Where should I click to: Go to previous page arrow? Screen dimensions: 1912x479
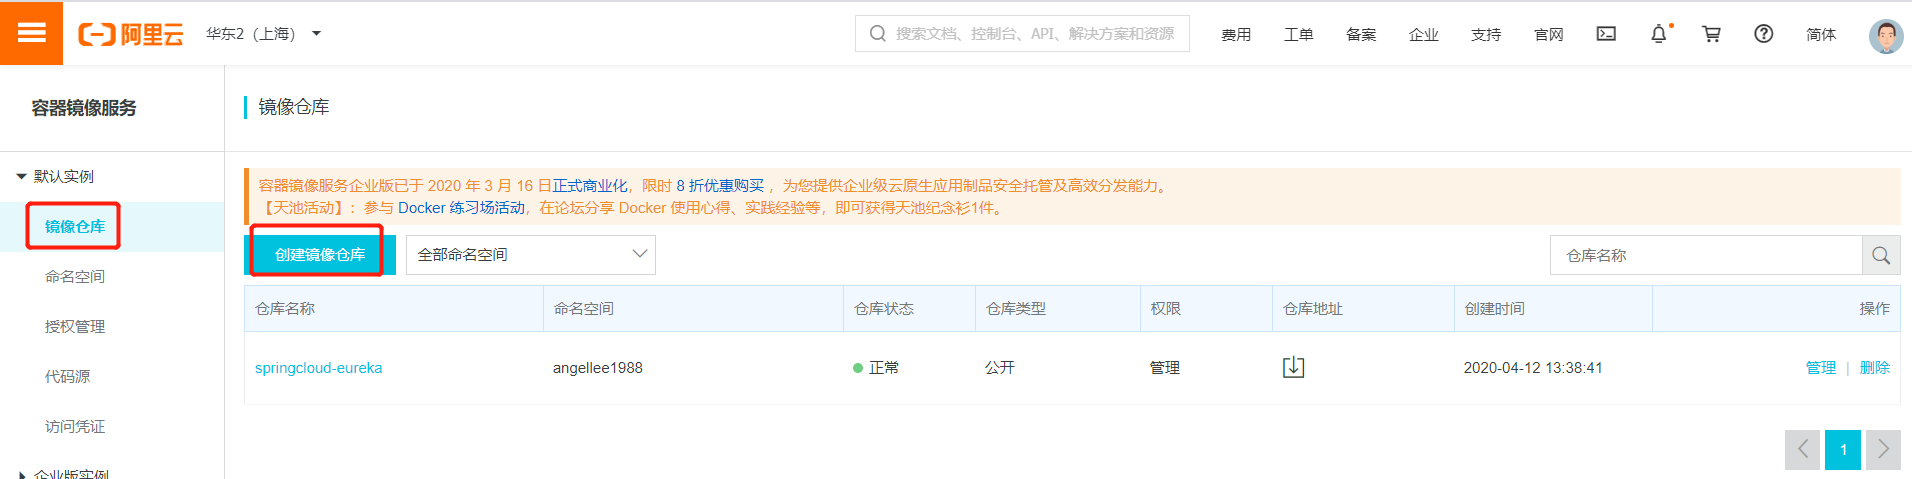point(1803,450)
